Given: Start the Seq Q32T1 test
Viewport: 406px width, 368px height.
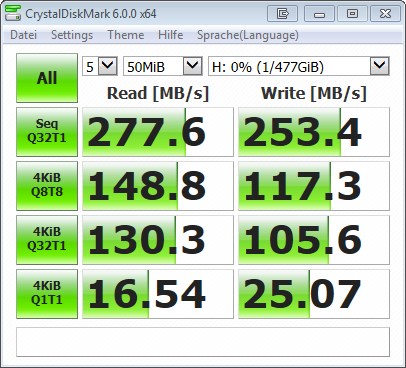Looking at the screenshot, I should [47, 132].
